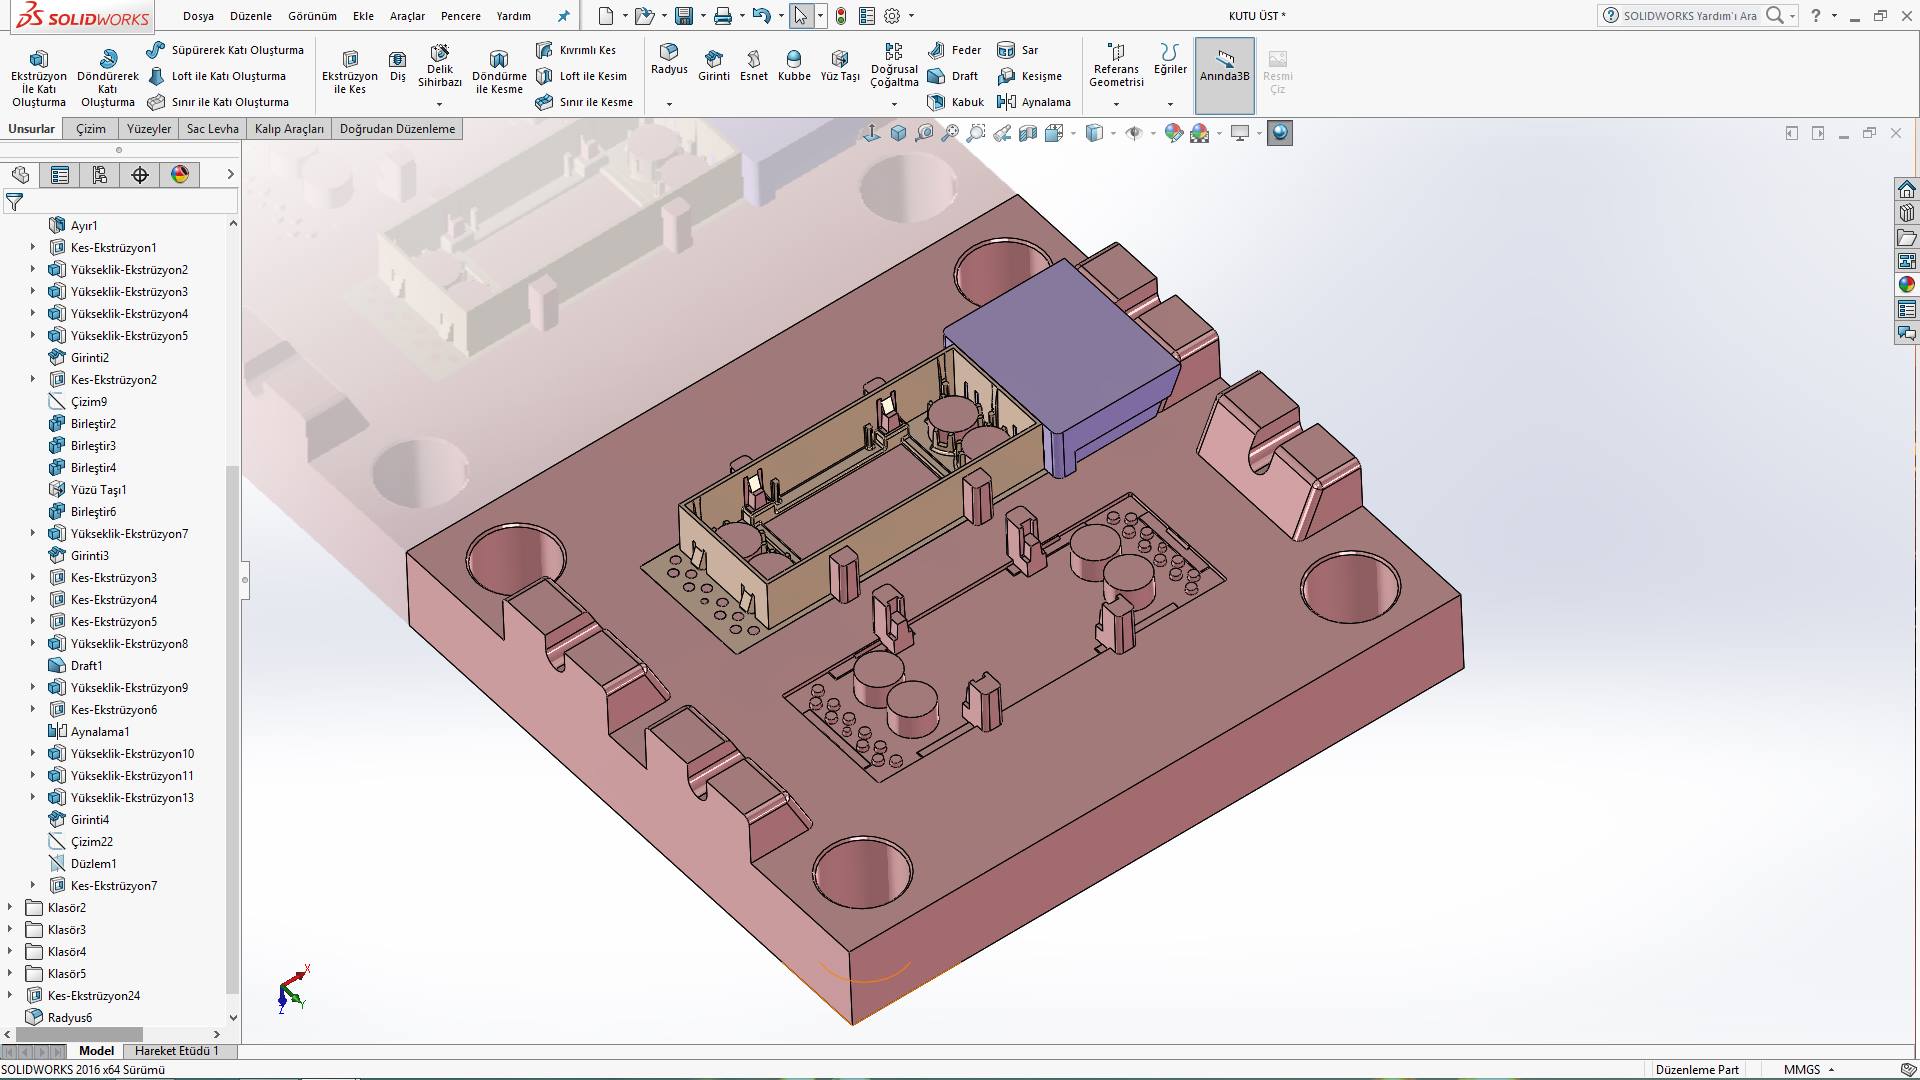The height and width of the screenshot is (1080, 1920).
Task: Open the Görünüm menu
Action: [x=312, y=16]
